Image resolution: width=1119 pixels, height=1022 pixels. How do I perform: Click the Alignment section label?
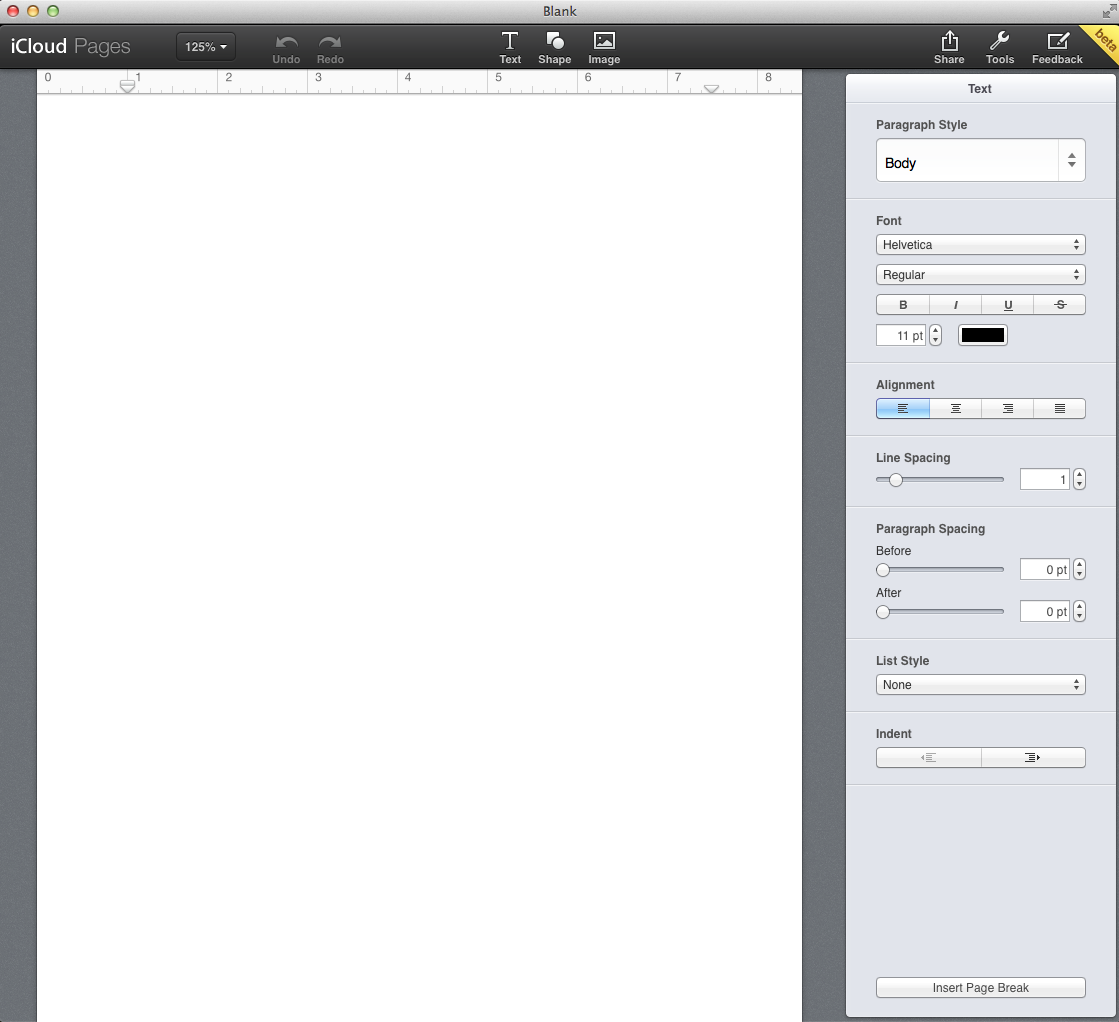click(x=905, y=385)
